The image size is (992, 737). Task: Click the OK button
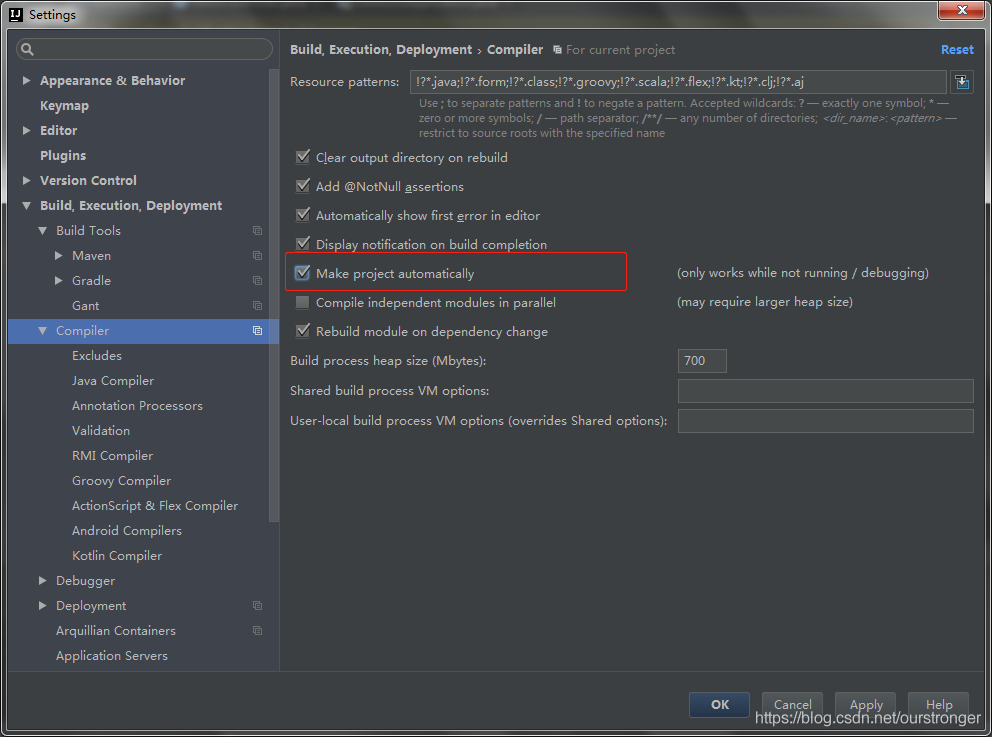coord(719,704)
